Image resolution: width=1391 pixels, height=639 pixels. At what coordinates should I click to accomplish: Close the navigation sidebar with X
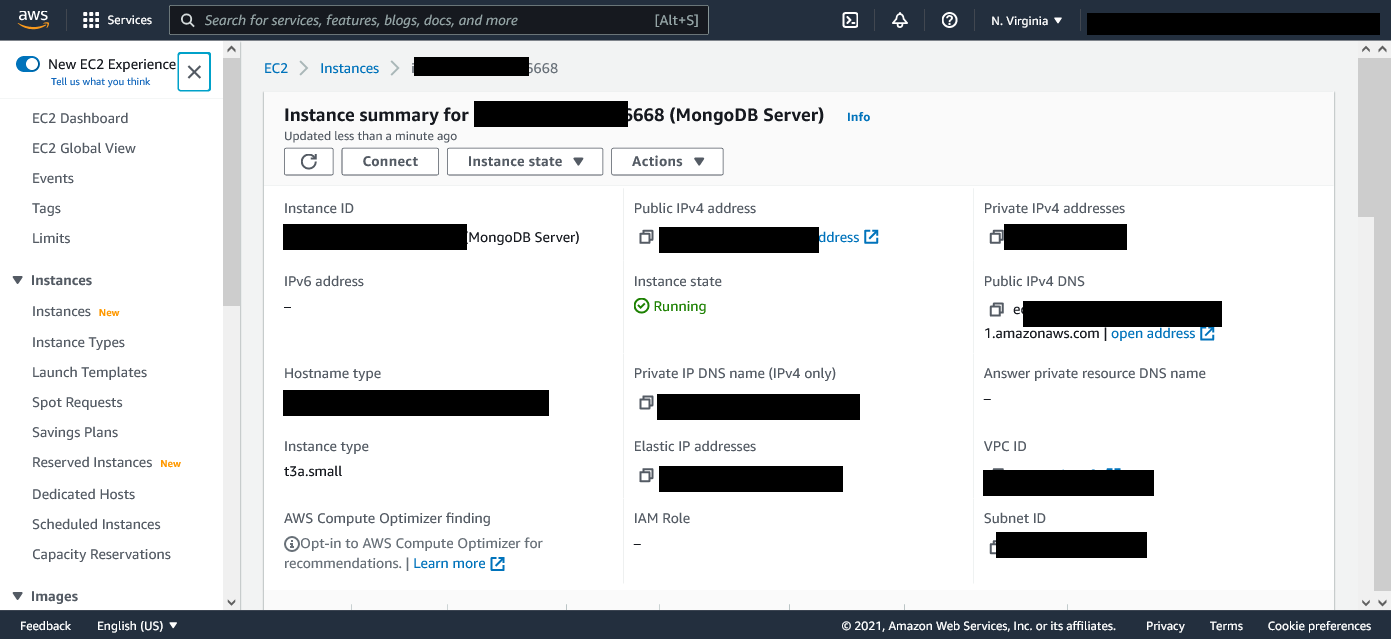pyautogui.click(x=194, y=72)
